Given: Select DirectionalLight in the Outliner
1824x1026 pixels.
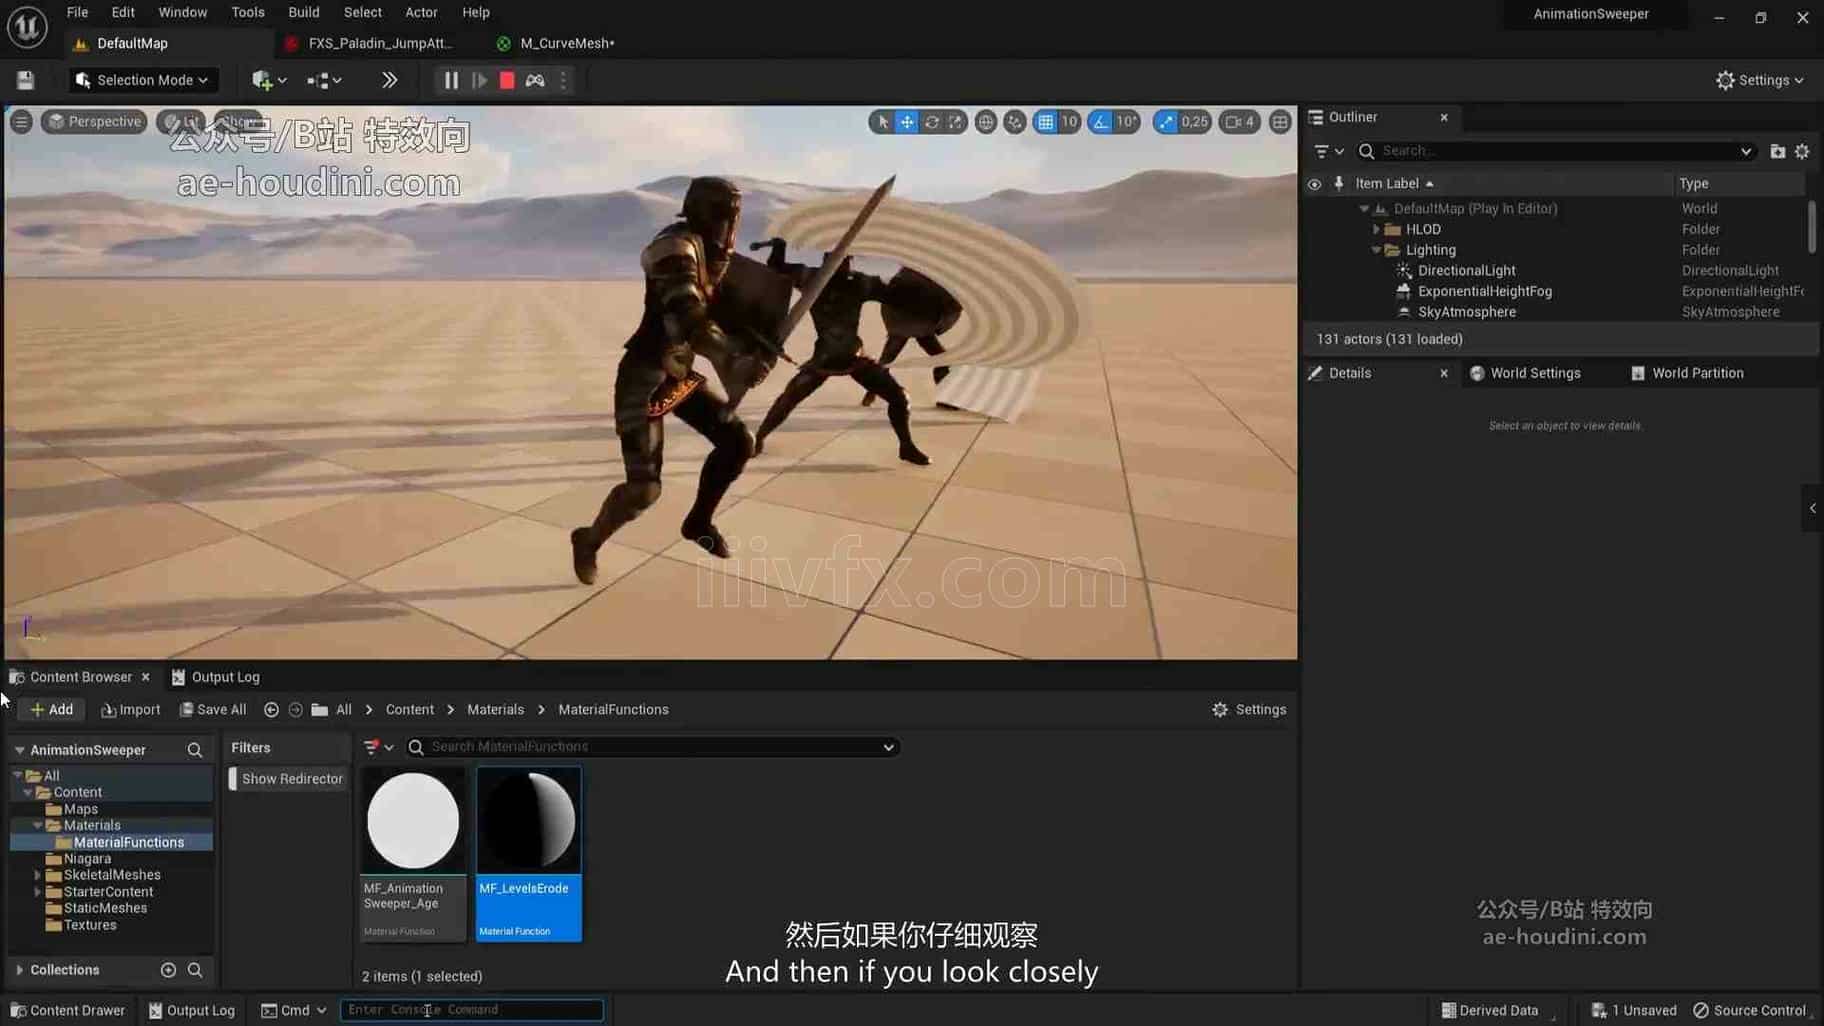Looking at the screenshot, I should [x=1466, y=270].
